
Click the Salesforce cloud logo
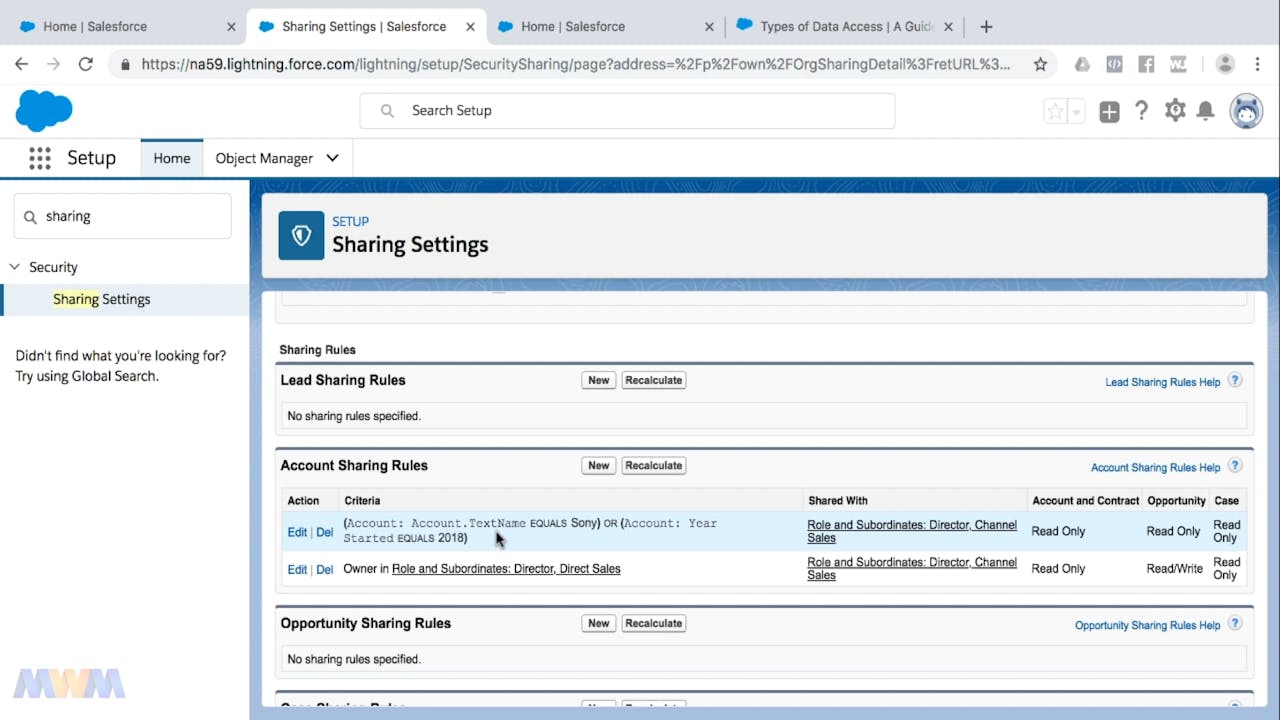pos(44,110)
